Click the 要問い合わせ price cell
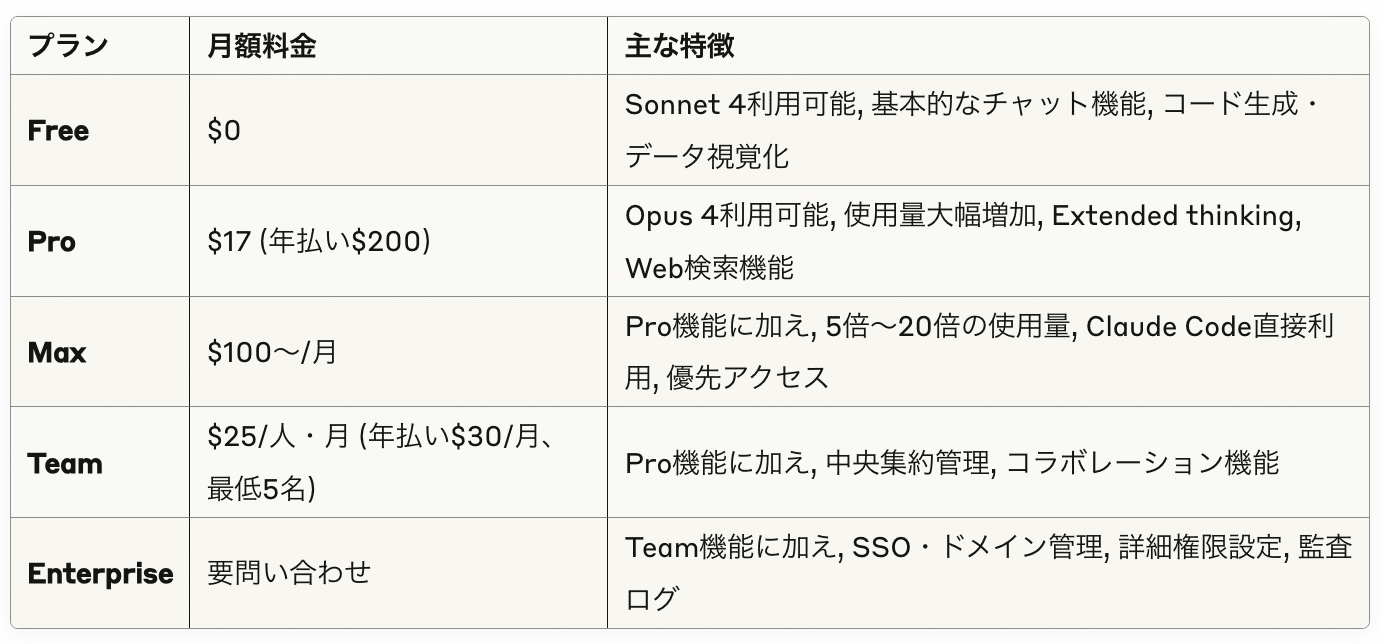 click(x=288, y=573)
